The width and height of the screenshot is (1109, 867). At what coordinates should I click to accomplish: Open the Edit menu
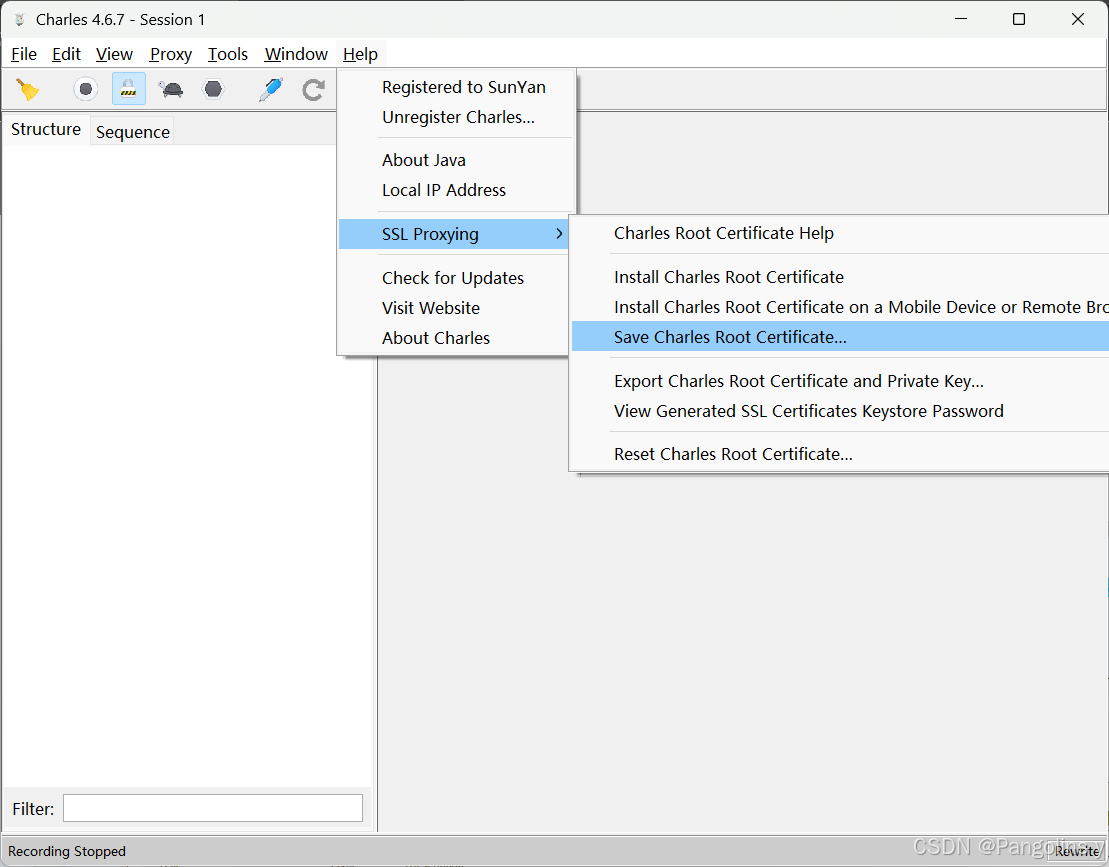[66, 54]
